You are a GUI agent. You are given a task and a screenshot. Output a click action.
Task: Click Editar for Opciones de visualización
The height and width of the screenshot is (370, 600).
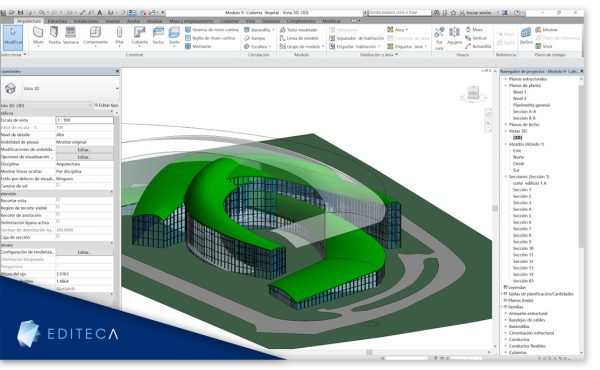84,157
